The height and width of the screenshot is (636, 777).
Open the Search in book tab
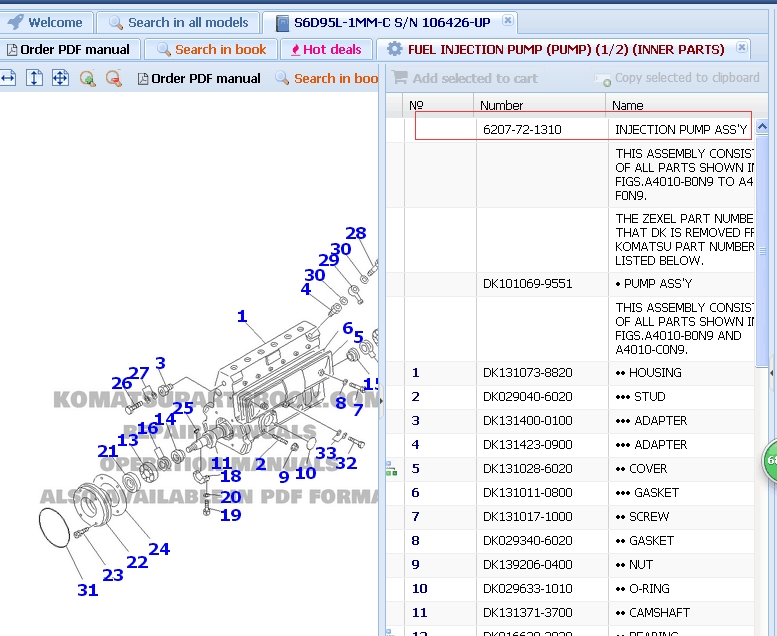click(x=212, y=50)
